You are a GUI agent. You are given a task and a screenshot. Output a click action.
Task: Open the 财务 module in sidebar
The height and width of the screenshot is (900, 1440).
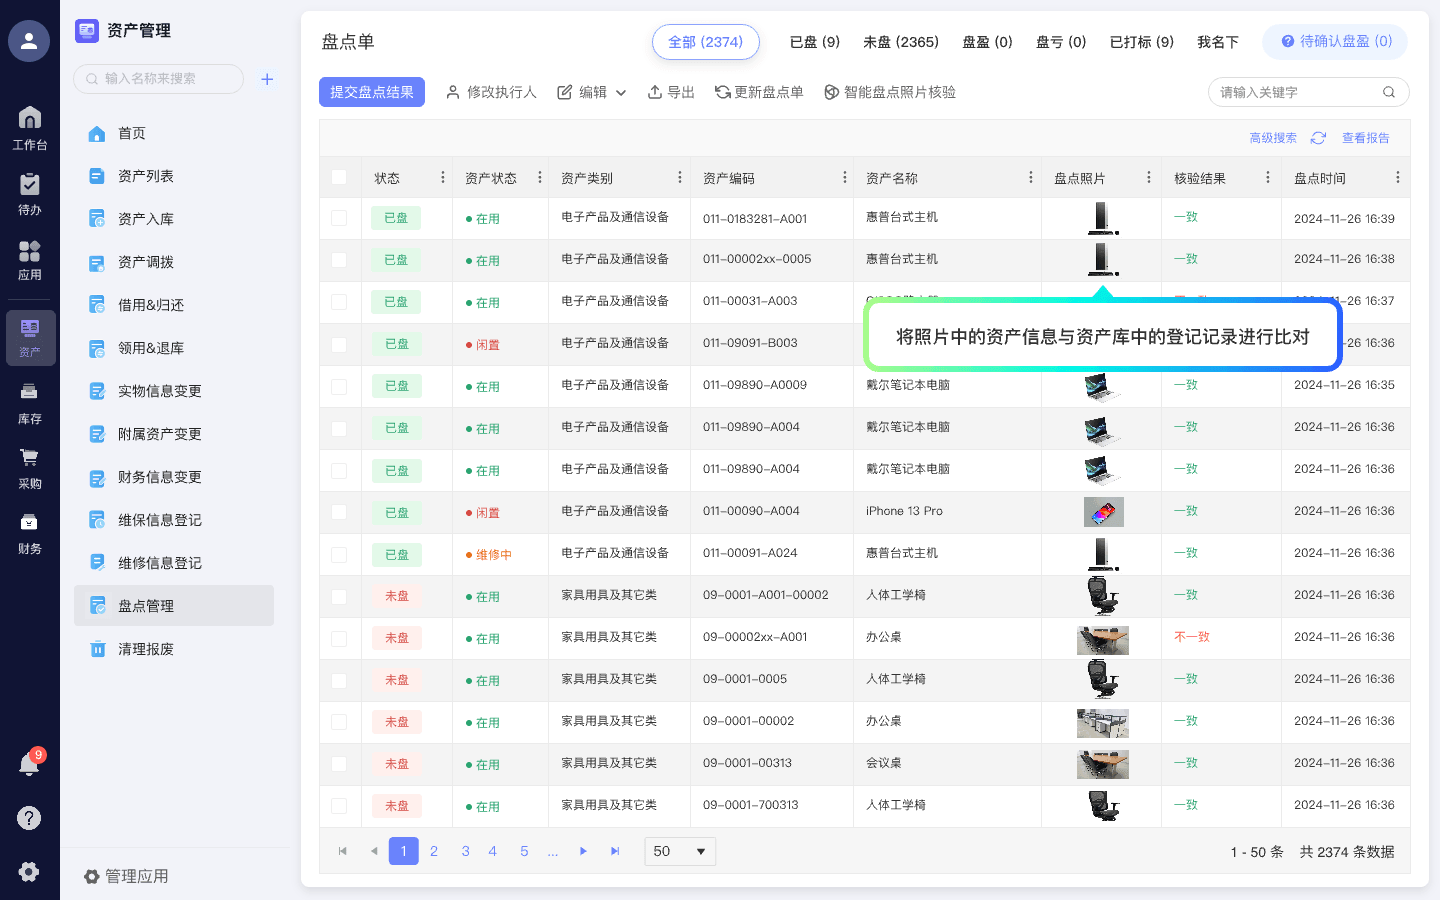[30, 530]
